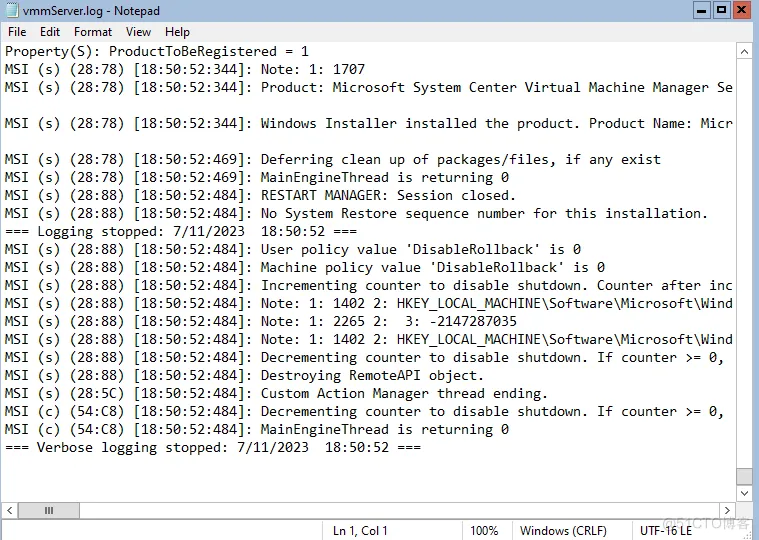The height and width of the screenshot is (540, 759).
Task: Click 'Deferring clean up of packages/files' line
Action: [333, 159]
